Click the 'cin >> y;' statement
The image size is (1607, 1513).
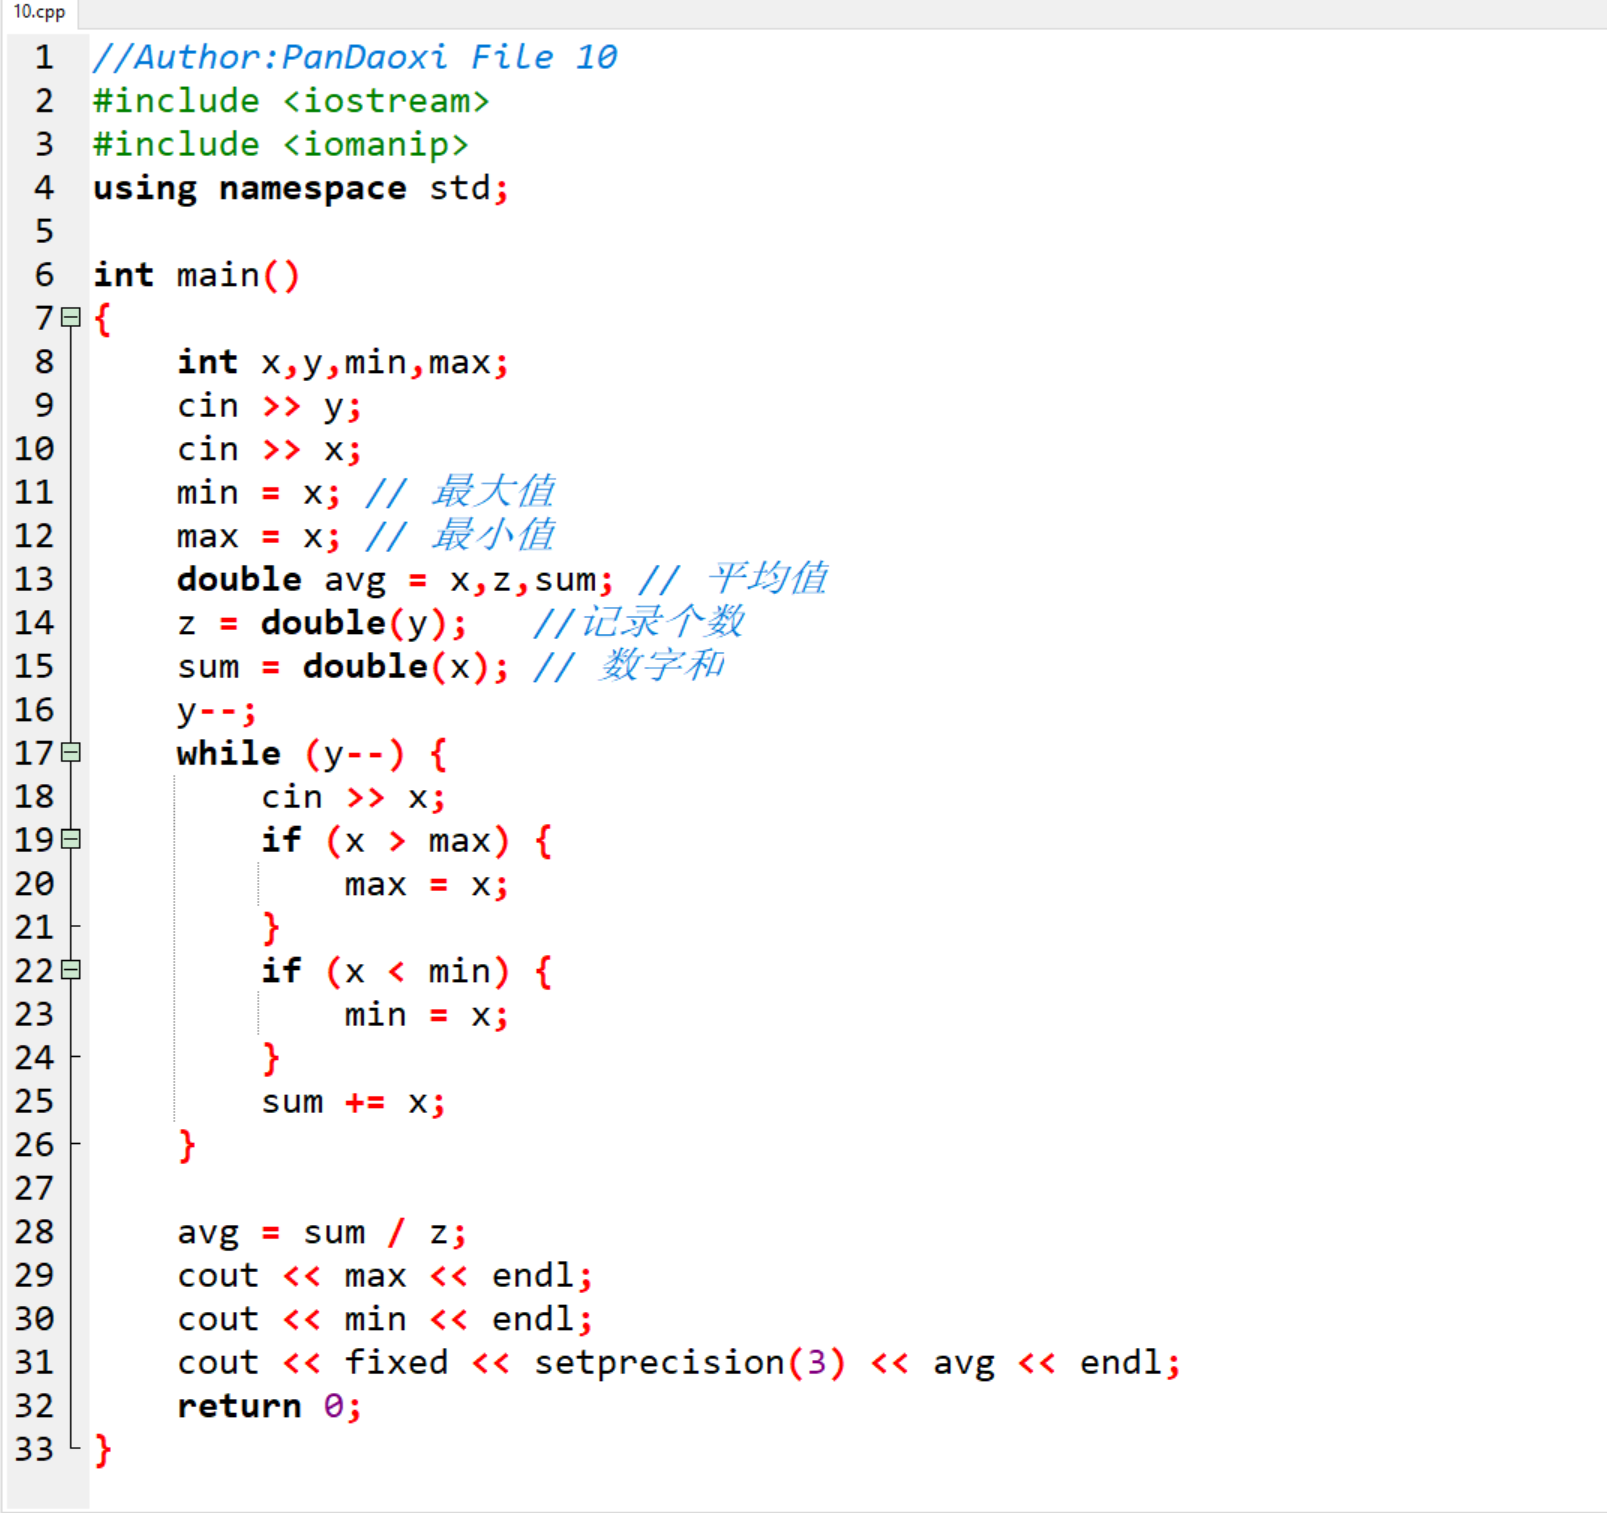pyautogui.click(x=269, y=406)
